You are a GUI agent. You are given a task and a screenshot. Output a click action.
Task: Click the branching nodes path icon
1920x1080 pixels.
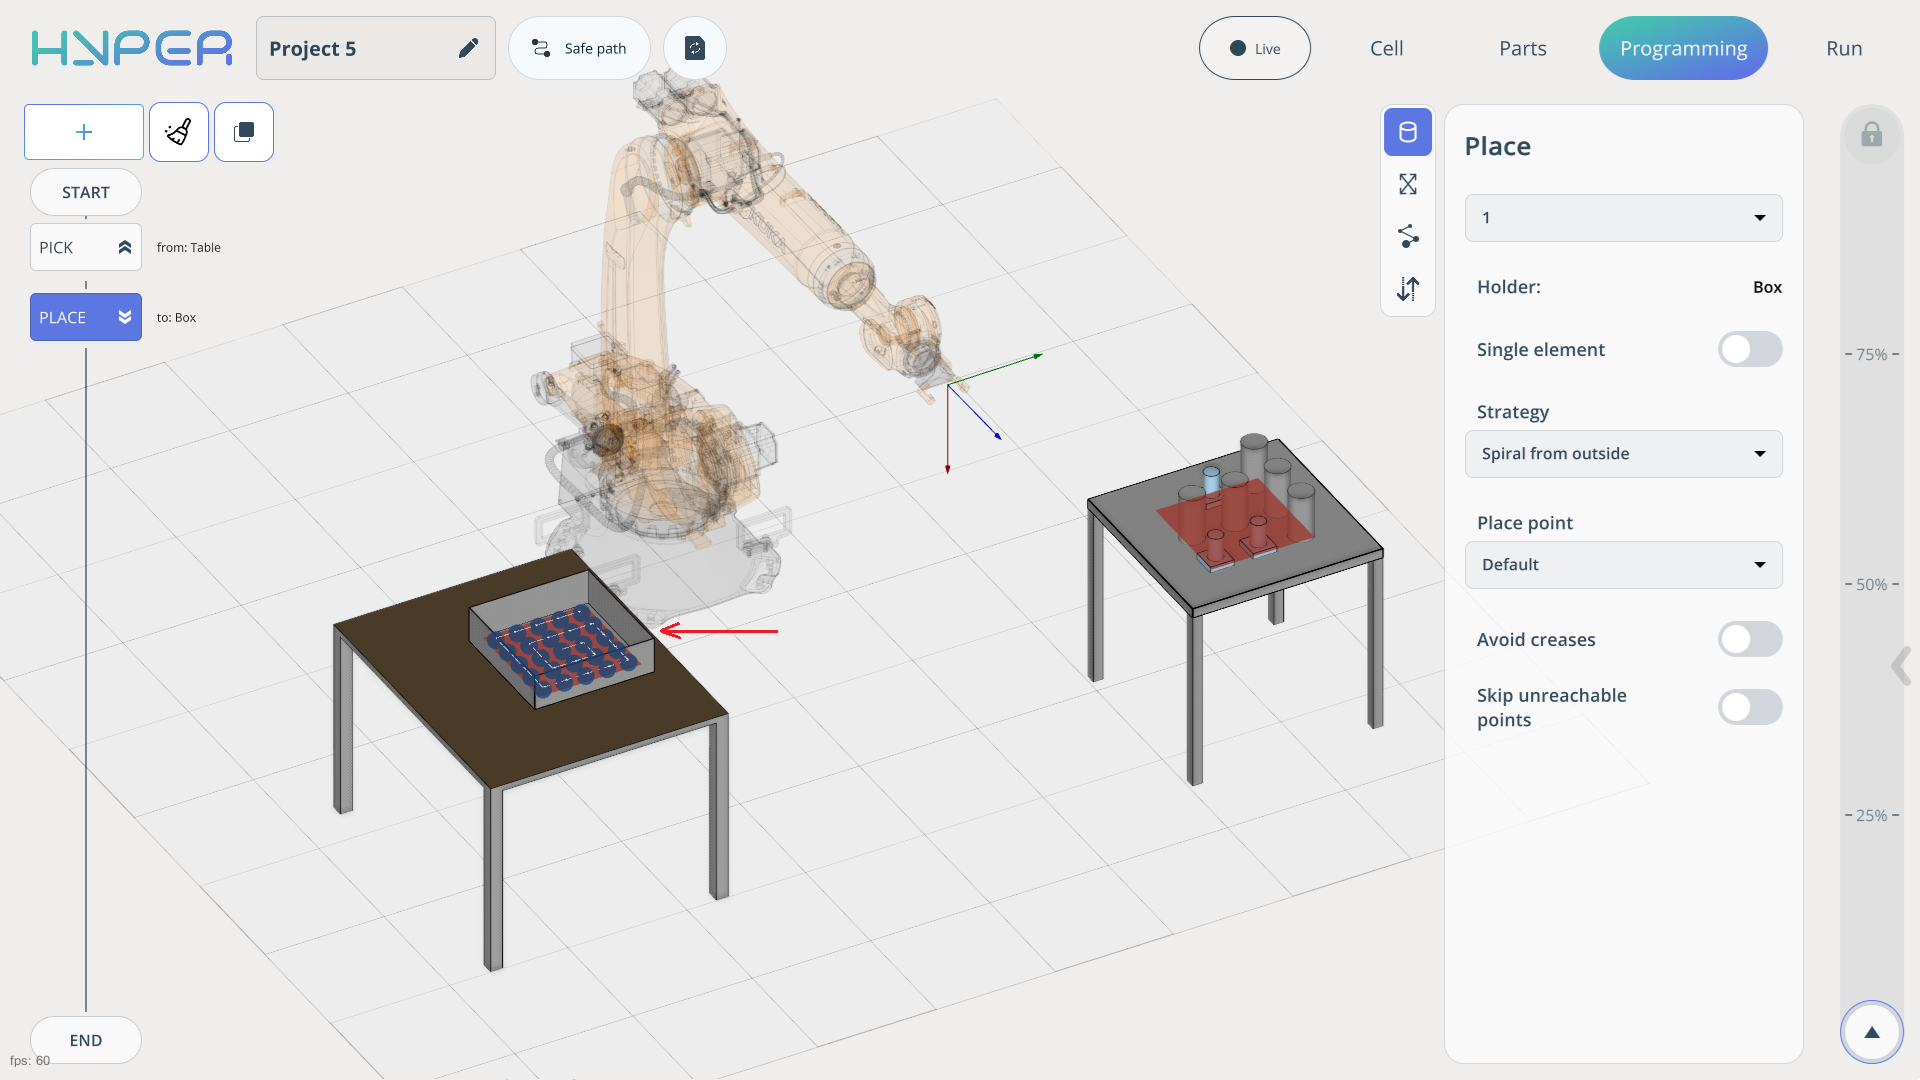coord(1408,236)
